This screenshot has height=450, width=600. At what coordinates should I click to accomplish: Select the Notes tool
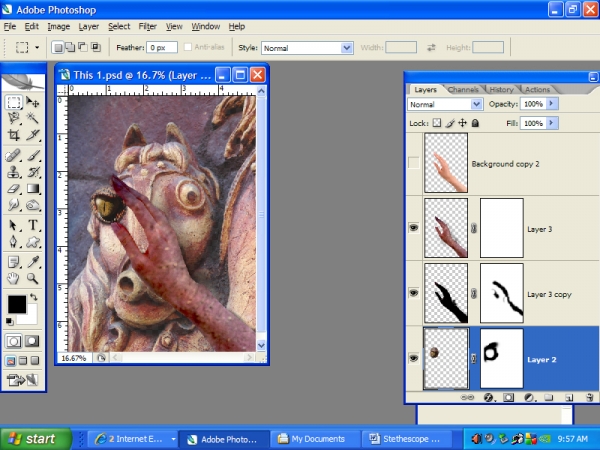pos(14,262)
